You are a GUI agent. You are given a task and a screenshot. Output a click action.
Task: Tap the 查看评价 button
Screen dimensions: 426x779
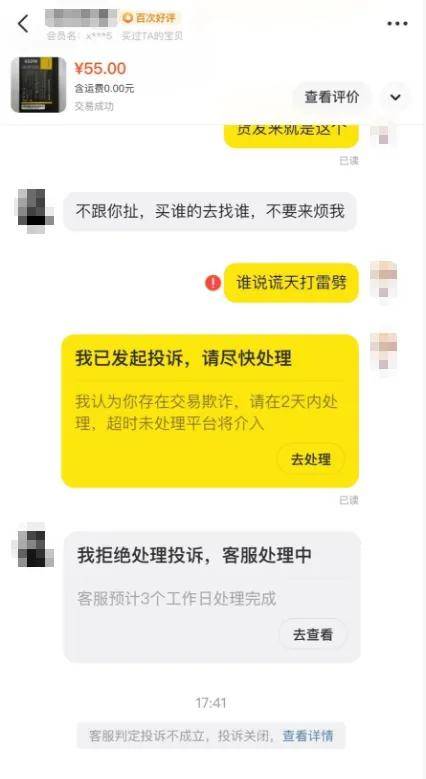tap(332, 97)
